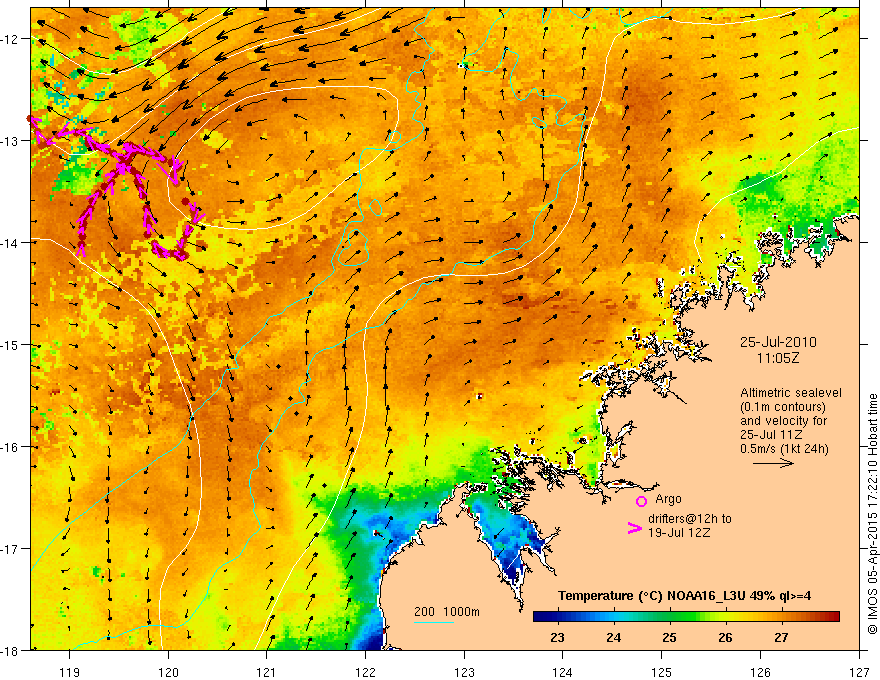Click the '25-Jul 11Z' velocity date text
This screenshot has height=680, width=880.
pos(771,435)
